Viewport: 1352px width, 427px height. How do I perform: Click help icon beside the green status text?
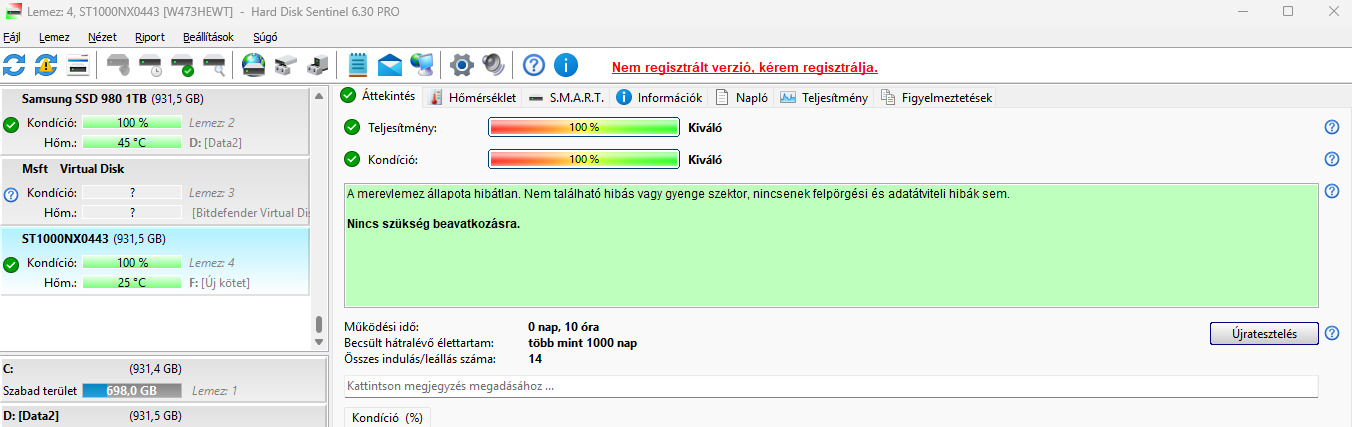1332,191
